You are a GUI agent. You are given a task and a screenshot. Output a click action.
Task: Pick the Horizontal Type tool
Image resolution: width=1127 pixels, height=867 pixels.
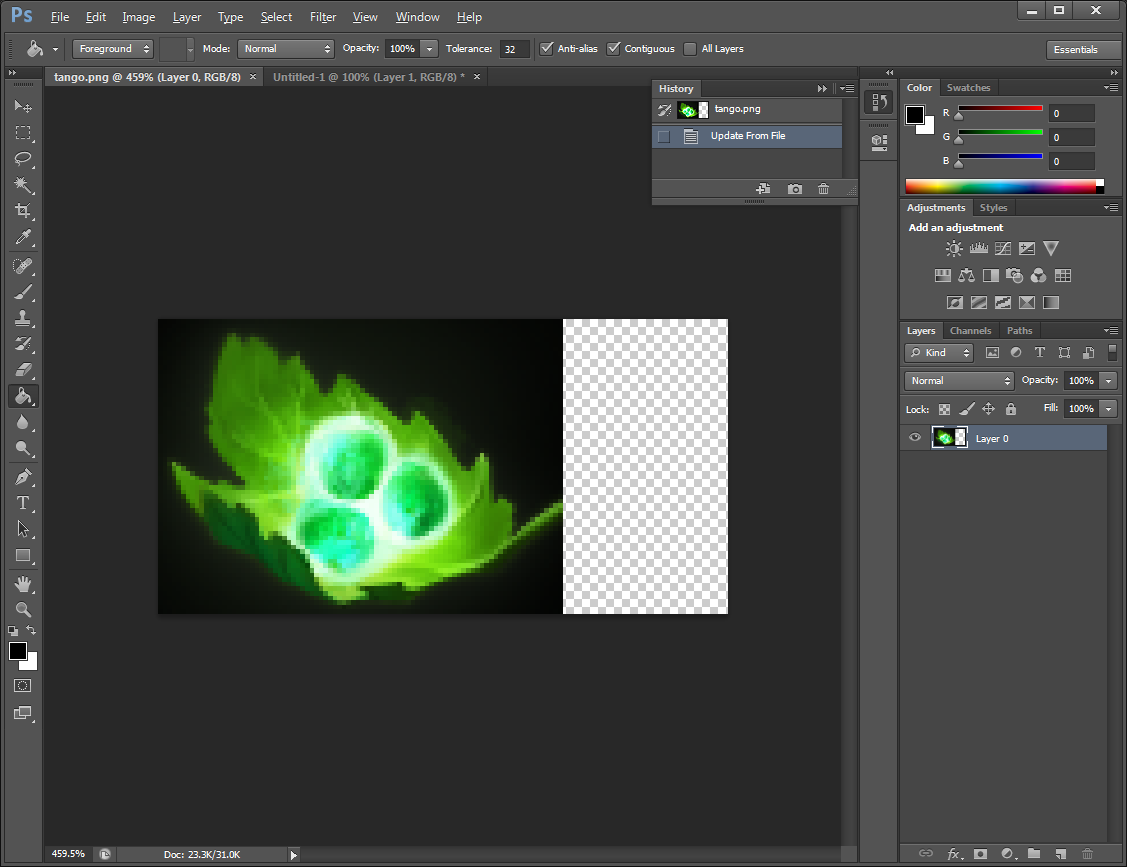23,503
